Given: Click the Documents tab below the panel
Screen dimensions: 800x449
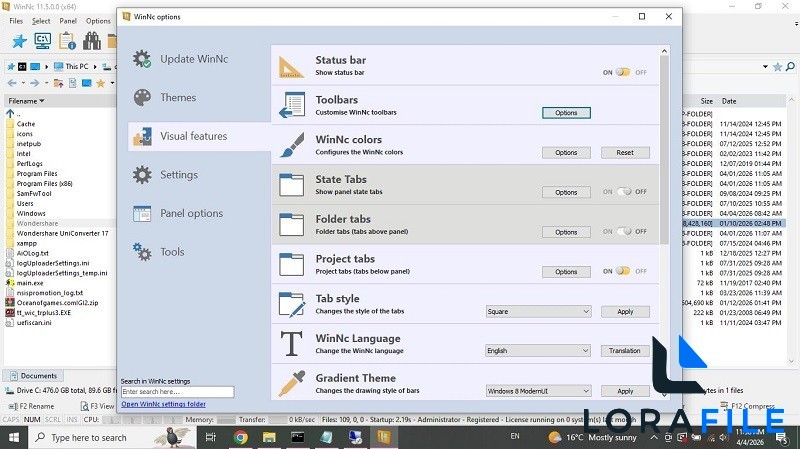Looking at the screenshot, I should 34,376.
